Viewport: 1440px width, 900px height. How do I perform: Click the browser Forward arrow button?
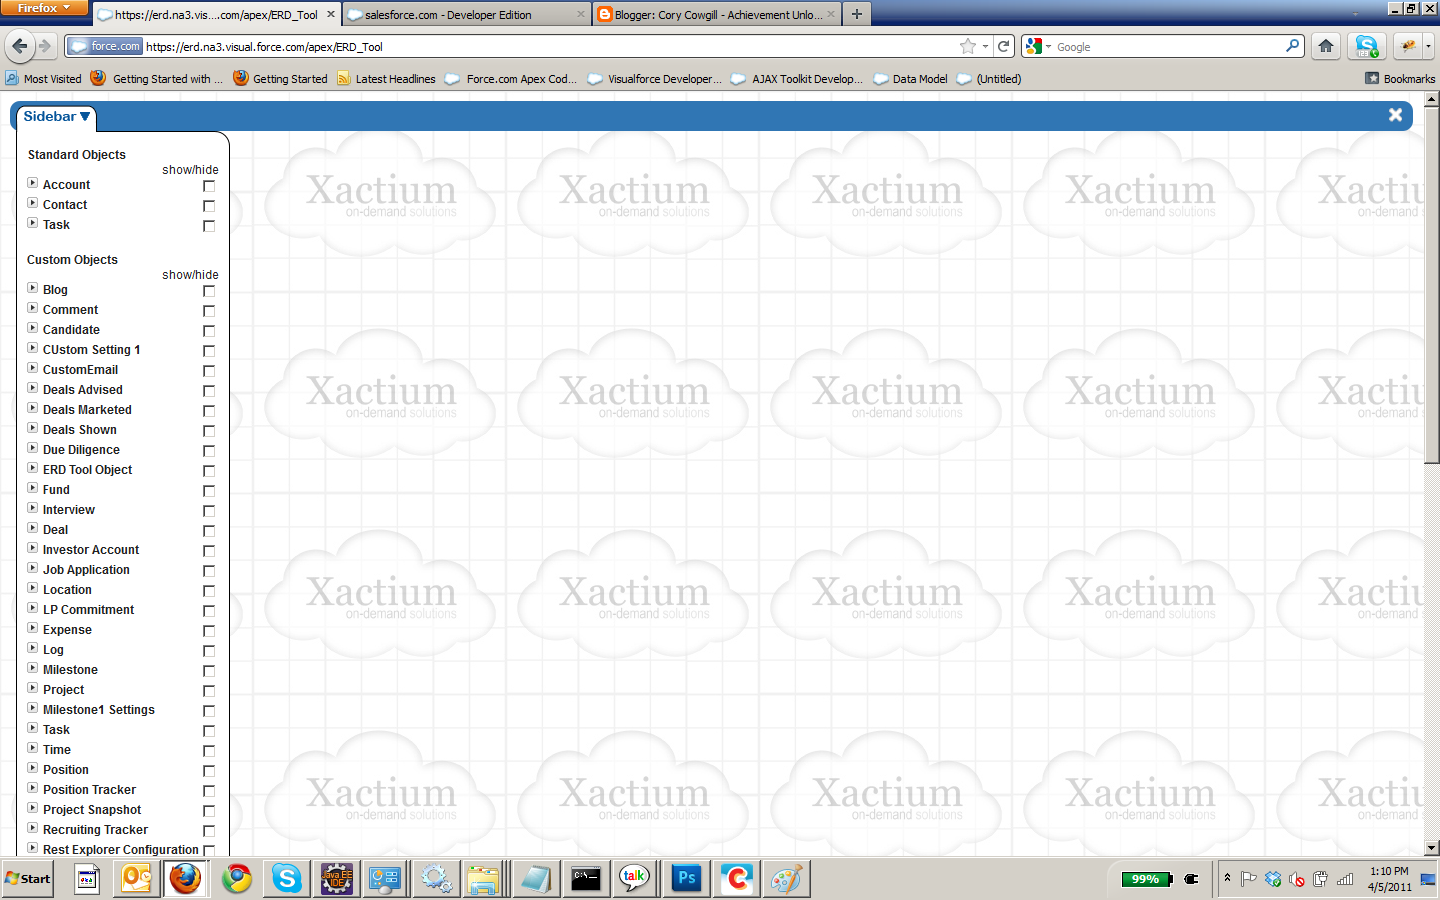tap(44, 46)
